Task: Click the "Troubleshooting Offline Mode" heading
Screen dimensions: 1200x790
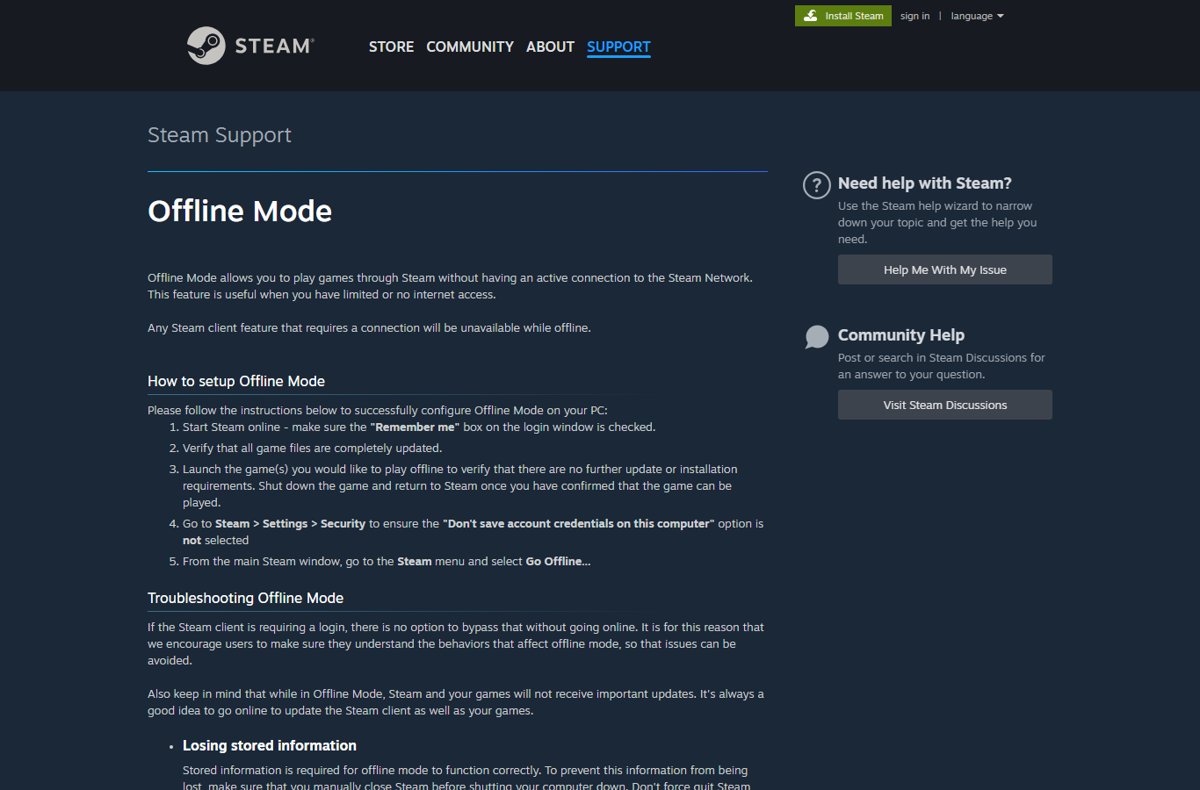Action: pyautogui.click(x=246, y=598)
